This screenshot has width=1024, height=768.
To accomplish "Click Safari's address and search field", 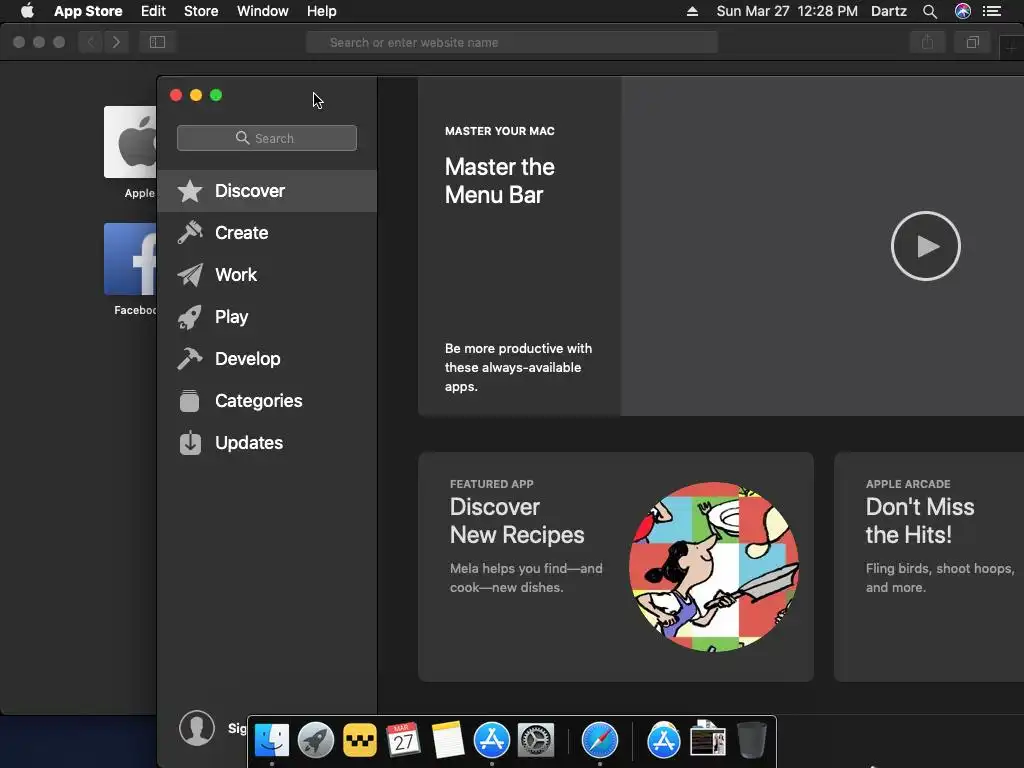I will pyautogui.click(x=512, y=42).
